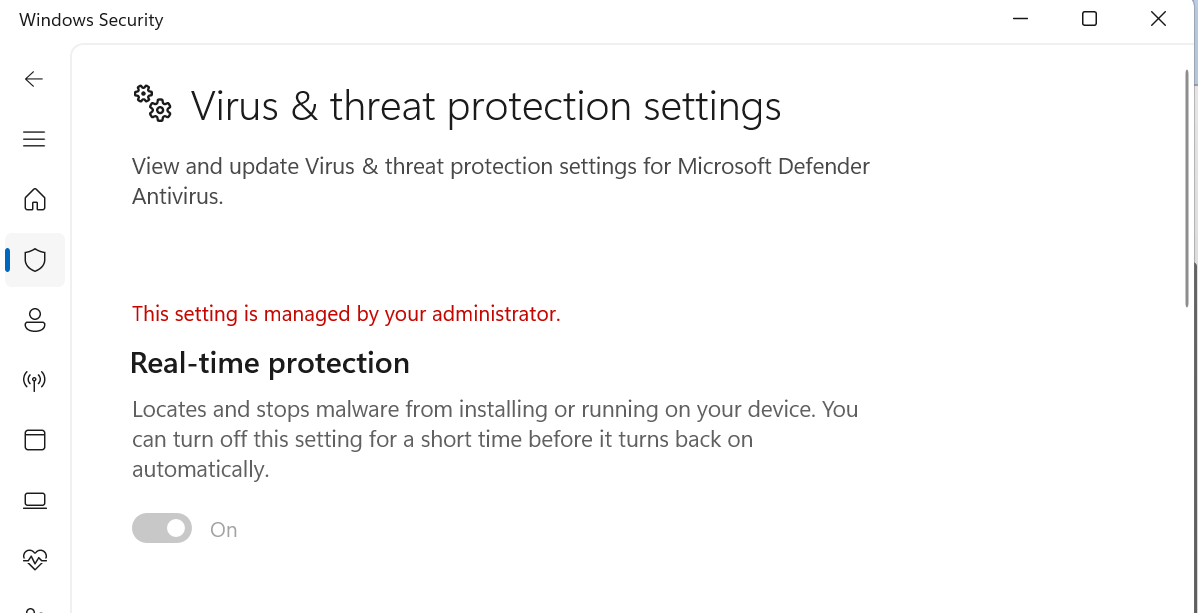Open Account protection in the sidebar
Screen dimensions: 1198x613
[34, 320]
